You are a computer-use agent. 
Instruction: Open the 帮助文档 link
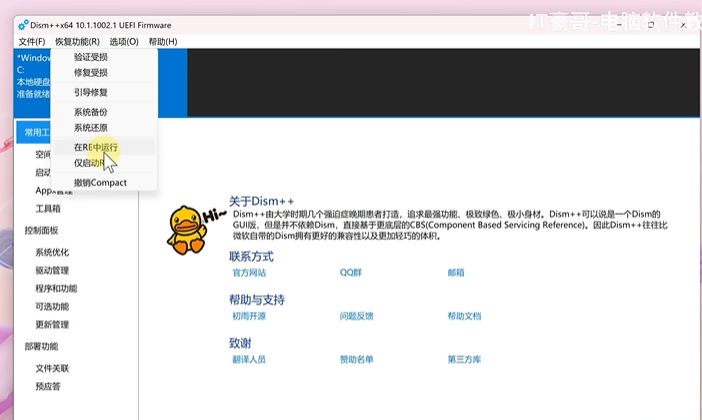464,316
